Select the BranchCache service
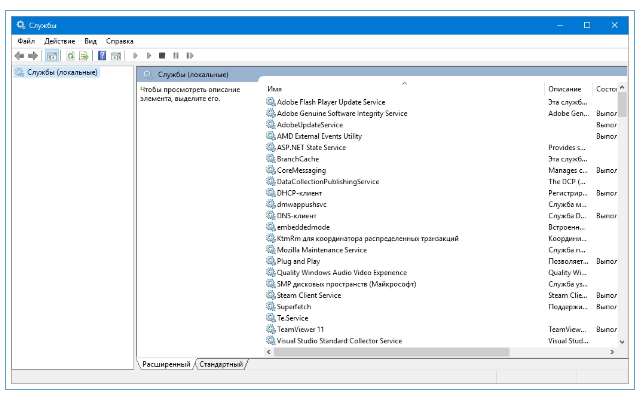 tap(298, 159)
